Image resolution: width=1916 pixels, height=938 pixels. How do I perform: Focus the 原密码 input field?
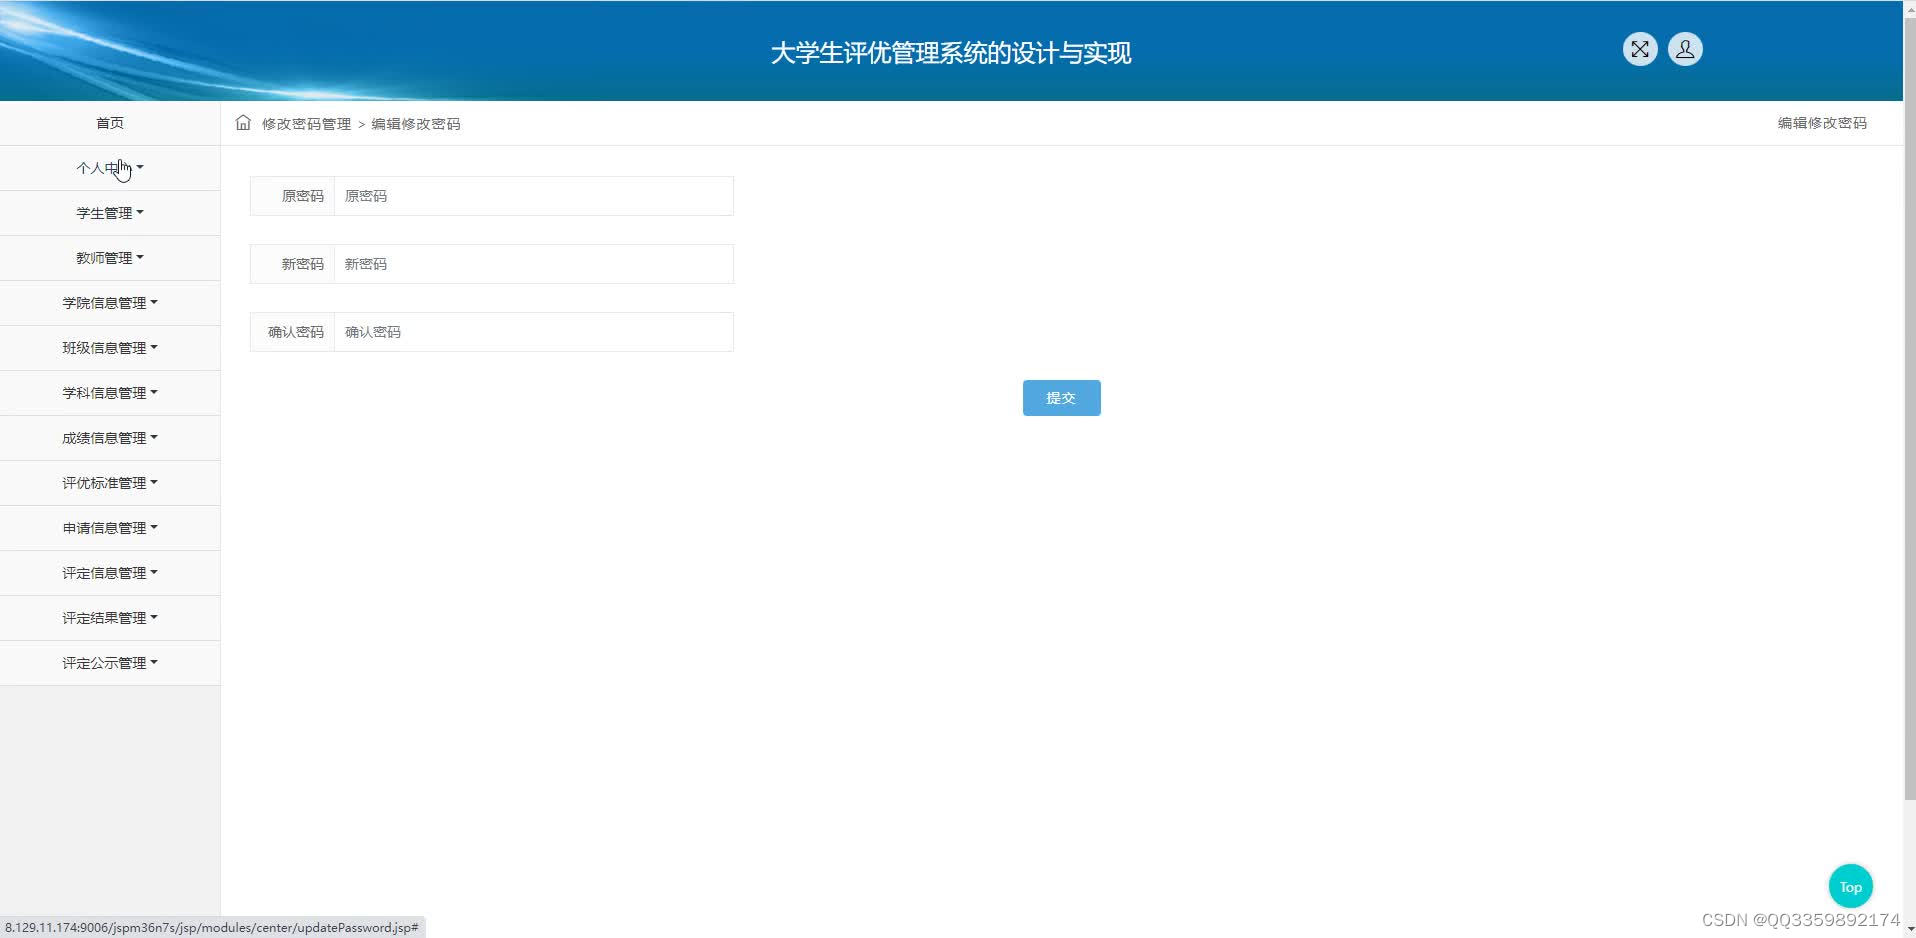(534, 196)
